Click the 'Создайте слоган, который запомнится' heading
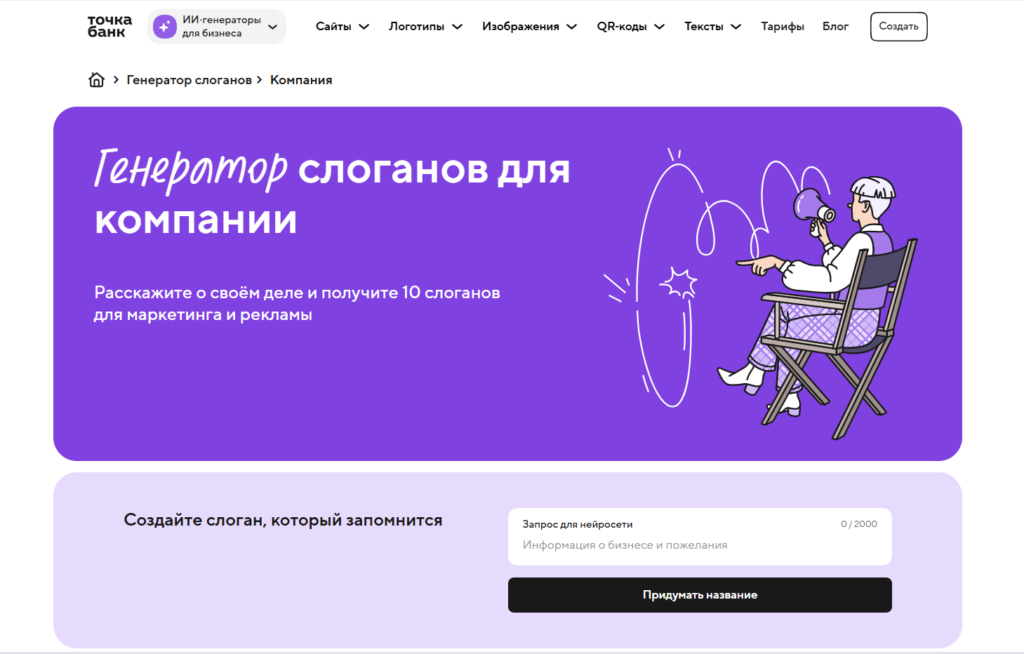Viewport: 1024px width, 654px height. click(x=283, y=520)
